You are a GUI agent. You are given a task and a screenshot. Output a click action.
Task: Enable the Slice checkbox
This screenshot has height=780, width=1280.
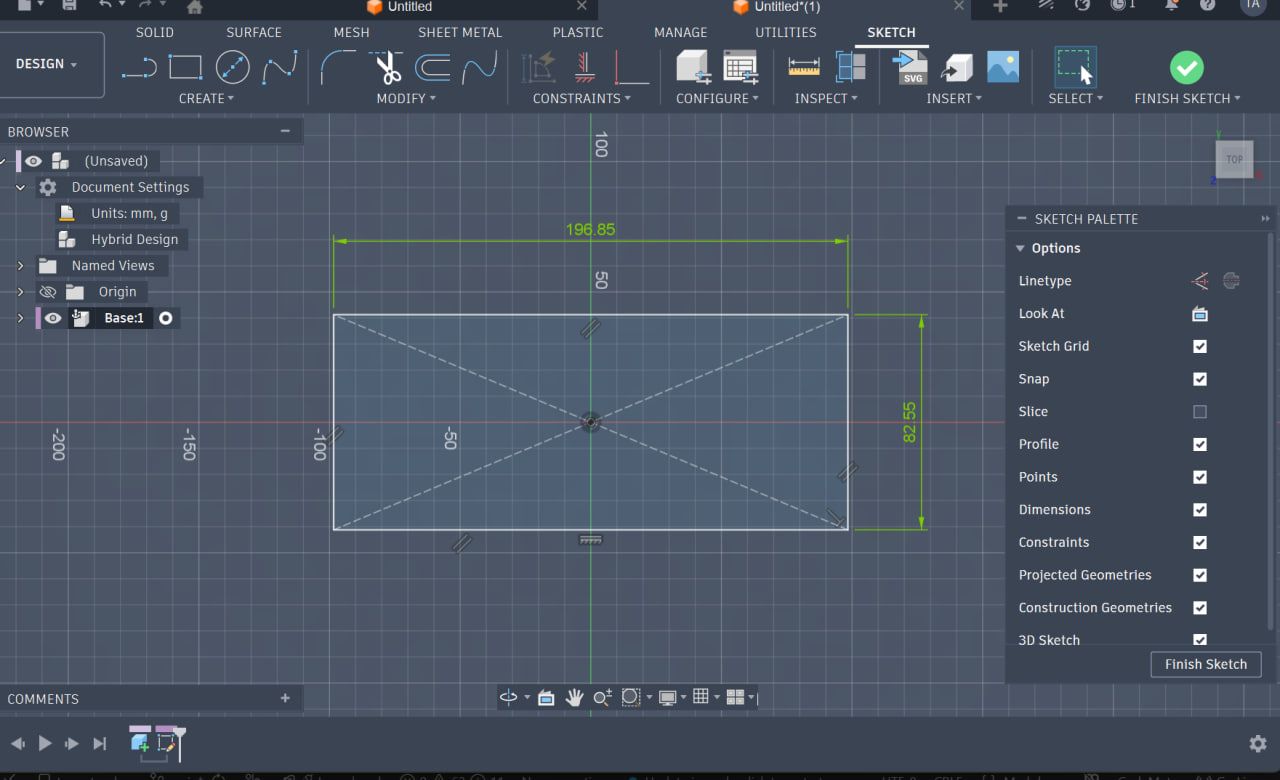(x=1200, y=412)
